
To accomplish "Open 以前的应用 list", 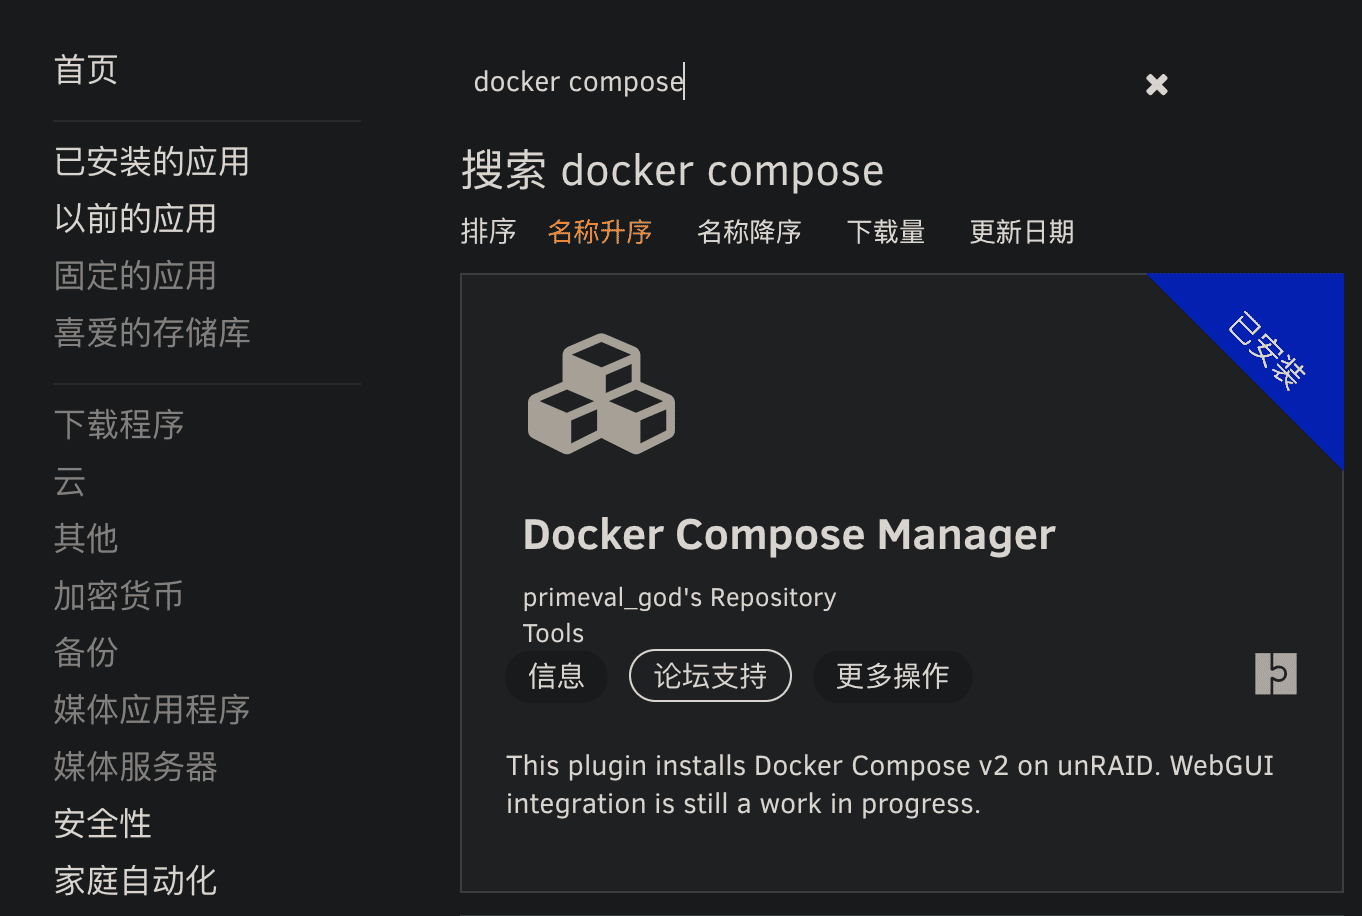I will pyautogui.click(x=135, y=219).
